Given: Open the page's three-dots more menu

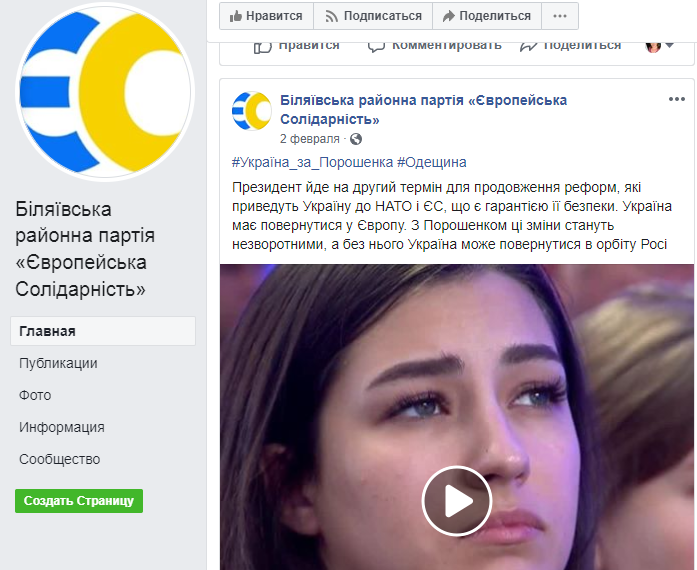Looking at the screenshot, I should pos(560,16).
